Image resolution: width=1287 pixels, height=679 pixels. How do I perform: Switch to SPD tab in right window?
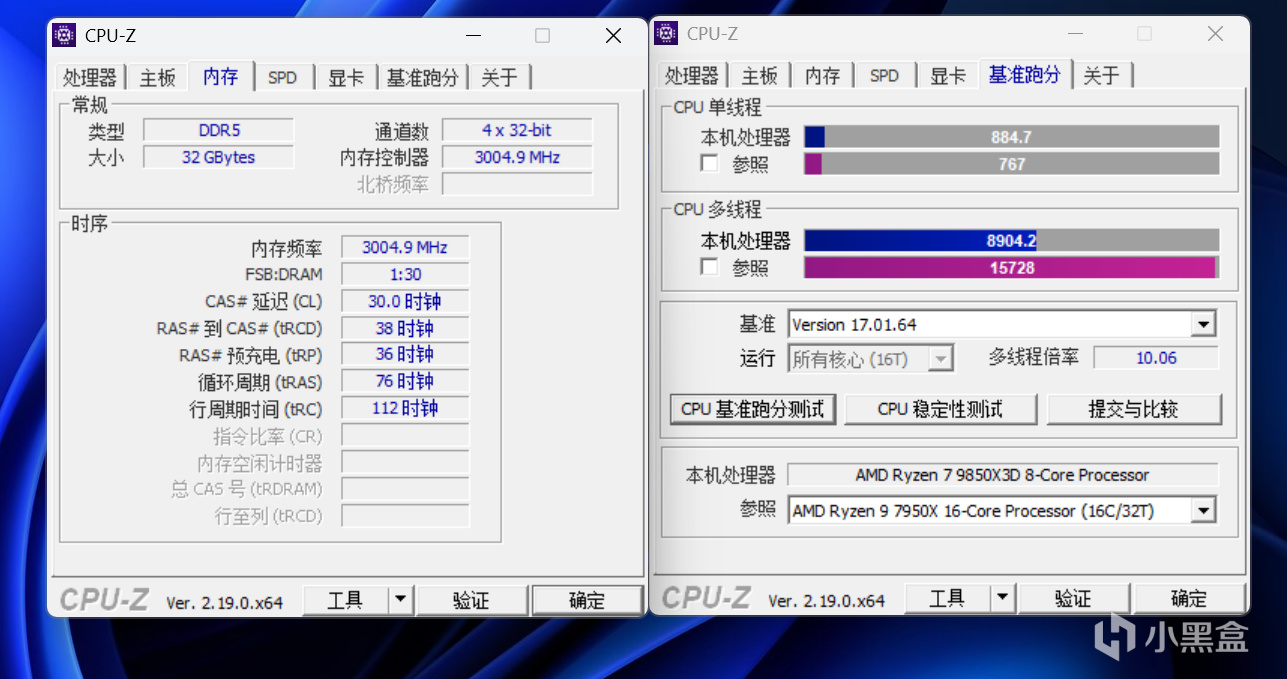click(x=884, y=76)
